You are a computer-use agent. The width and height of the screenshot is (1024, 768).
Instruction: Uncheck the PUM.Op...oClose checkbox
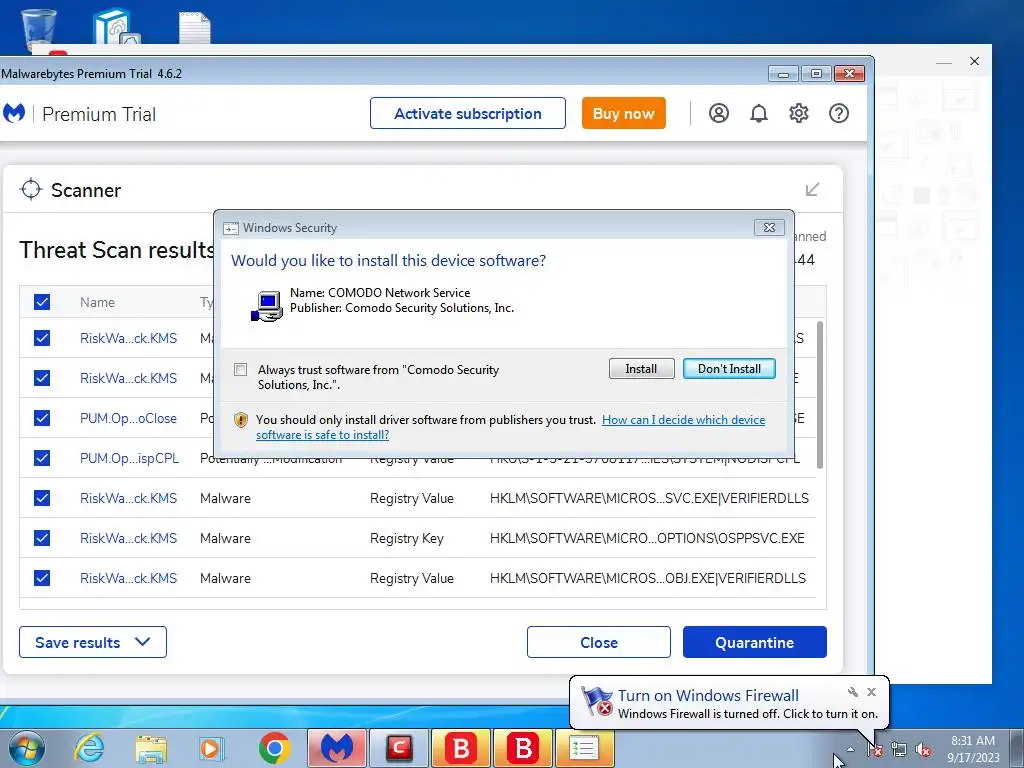coord(42,418)
